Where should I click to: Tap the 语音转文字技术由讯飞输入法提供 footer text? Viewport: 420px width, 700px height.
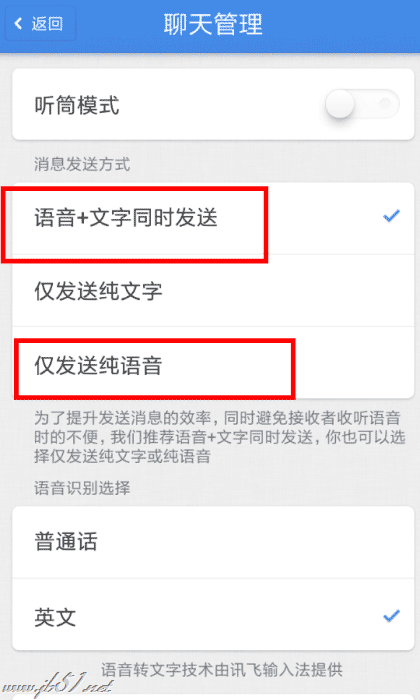[222, 670]
